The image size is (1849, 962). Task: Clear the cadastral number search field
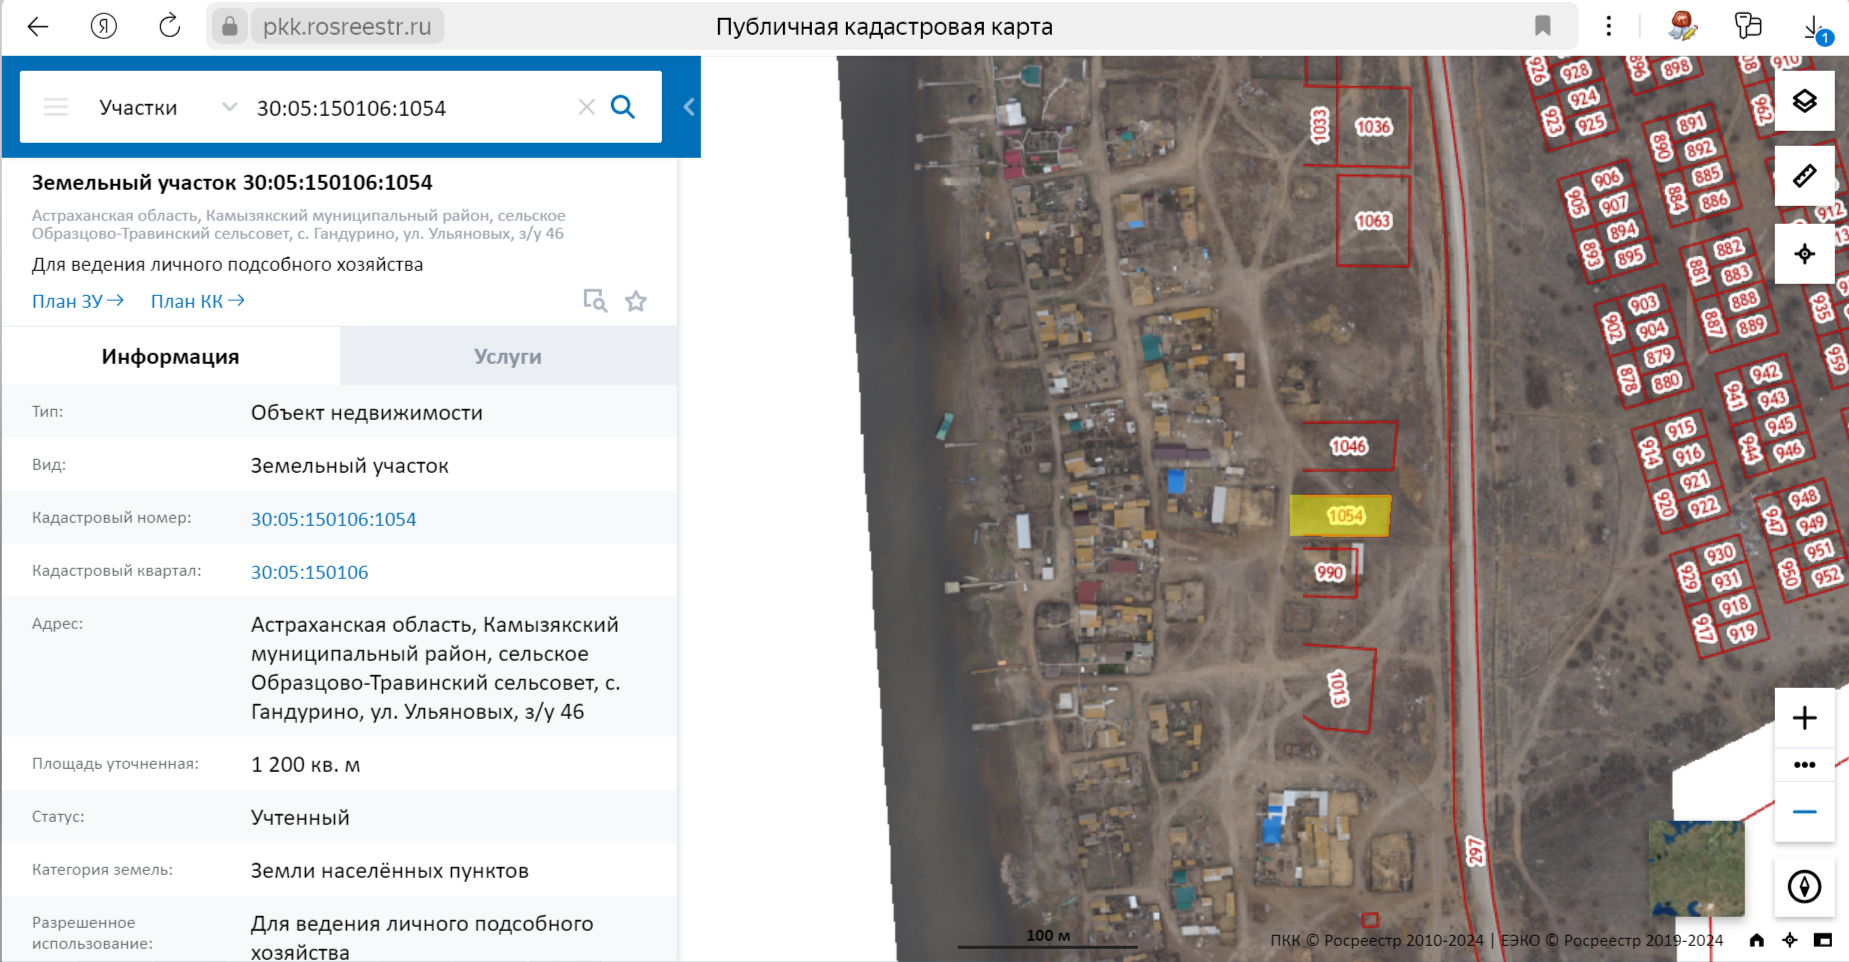pyautogui.click(x=587, y=107)
